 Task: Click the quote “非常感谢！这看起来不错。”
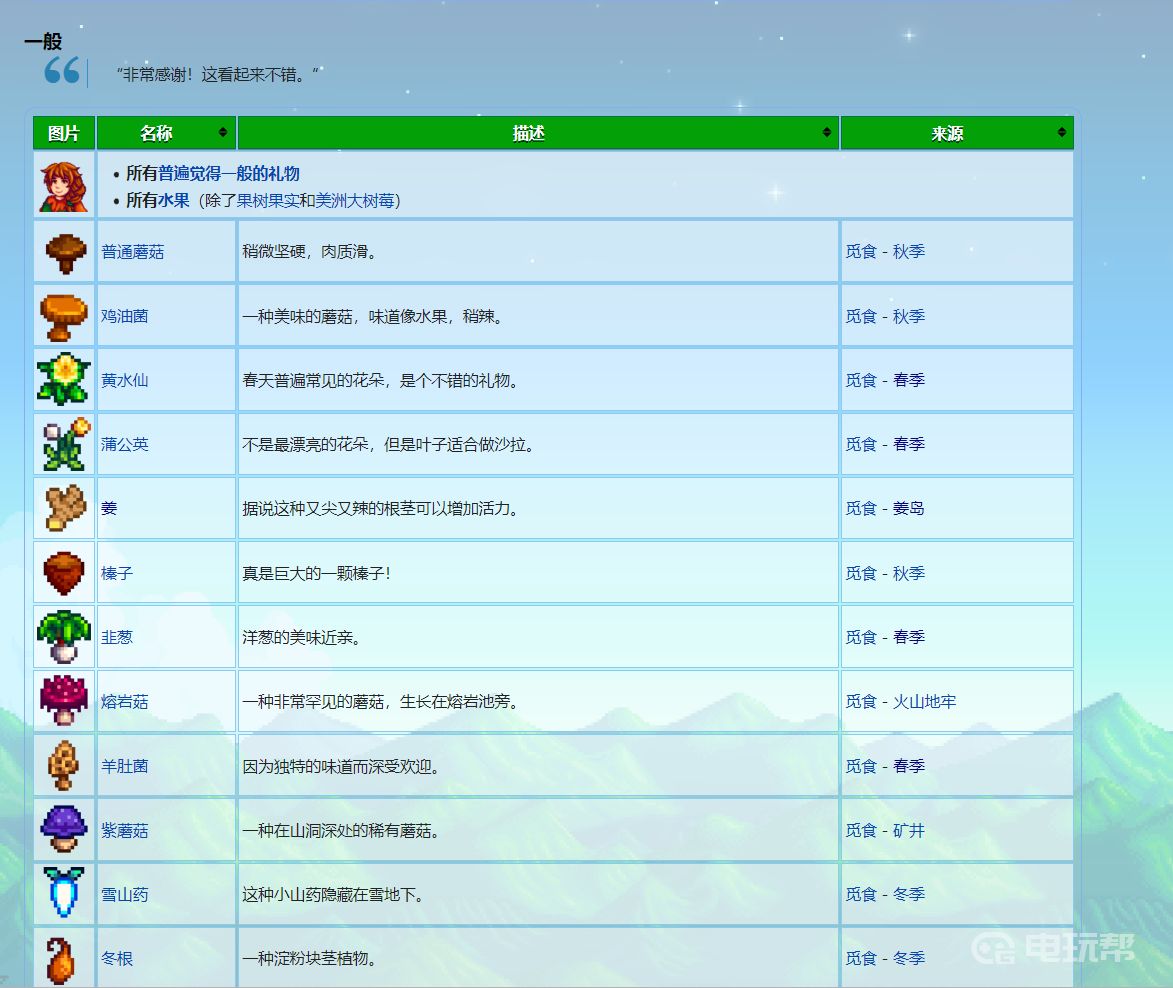(x=218, y=74)
